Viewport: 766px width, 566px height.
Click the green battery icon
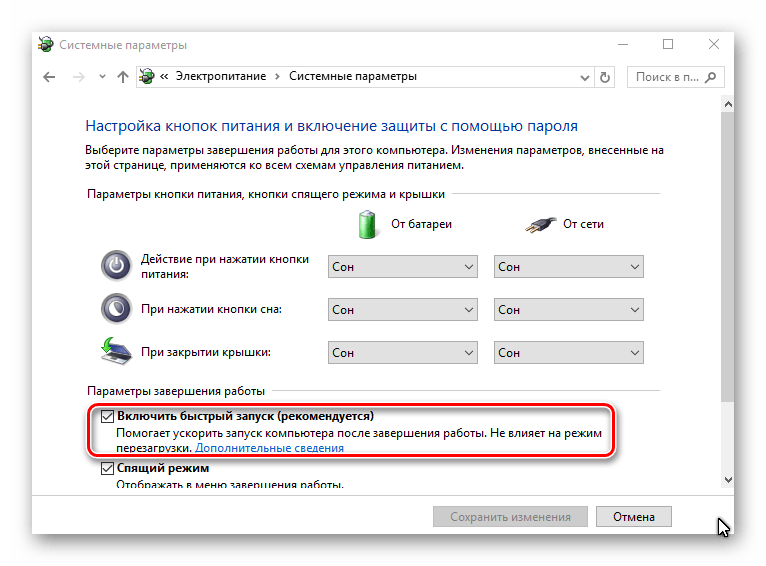(367, 225)
